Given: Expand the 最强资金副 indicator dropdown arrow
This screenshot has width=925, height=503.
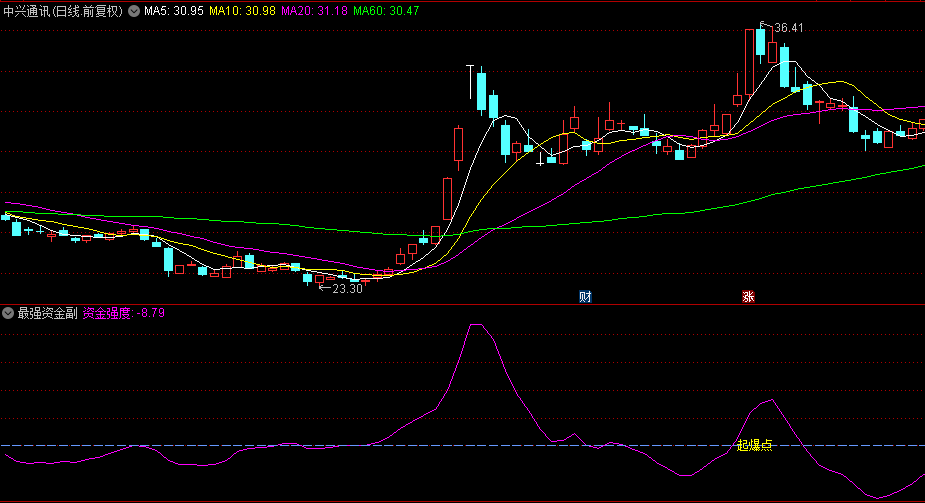Looking at the screenshot, I should click(8, 313).
